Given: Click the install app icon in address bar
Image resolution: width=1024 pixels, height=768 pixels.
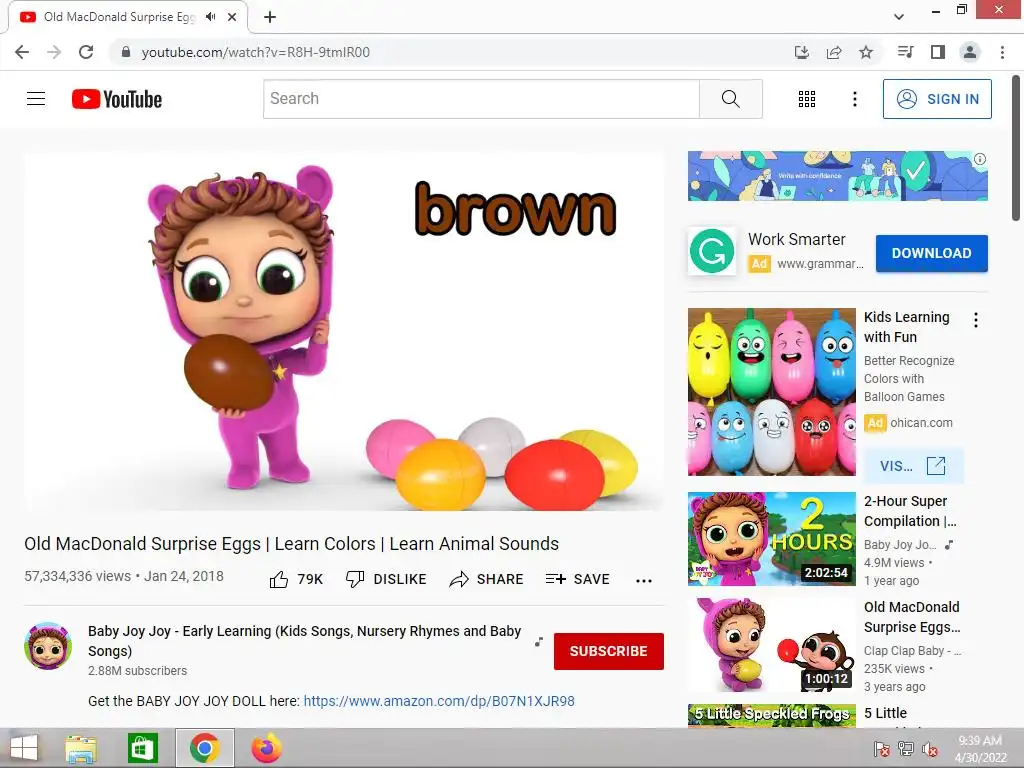Looking at the screenshot, I should (801, 52).
